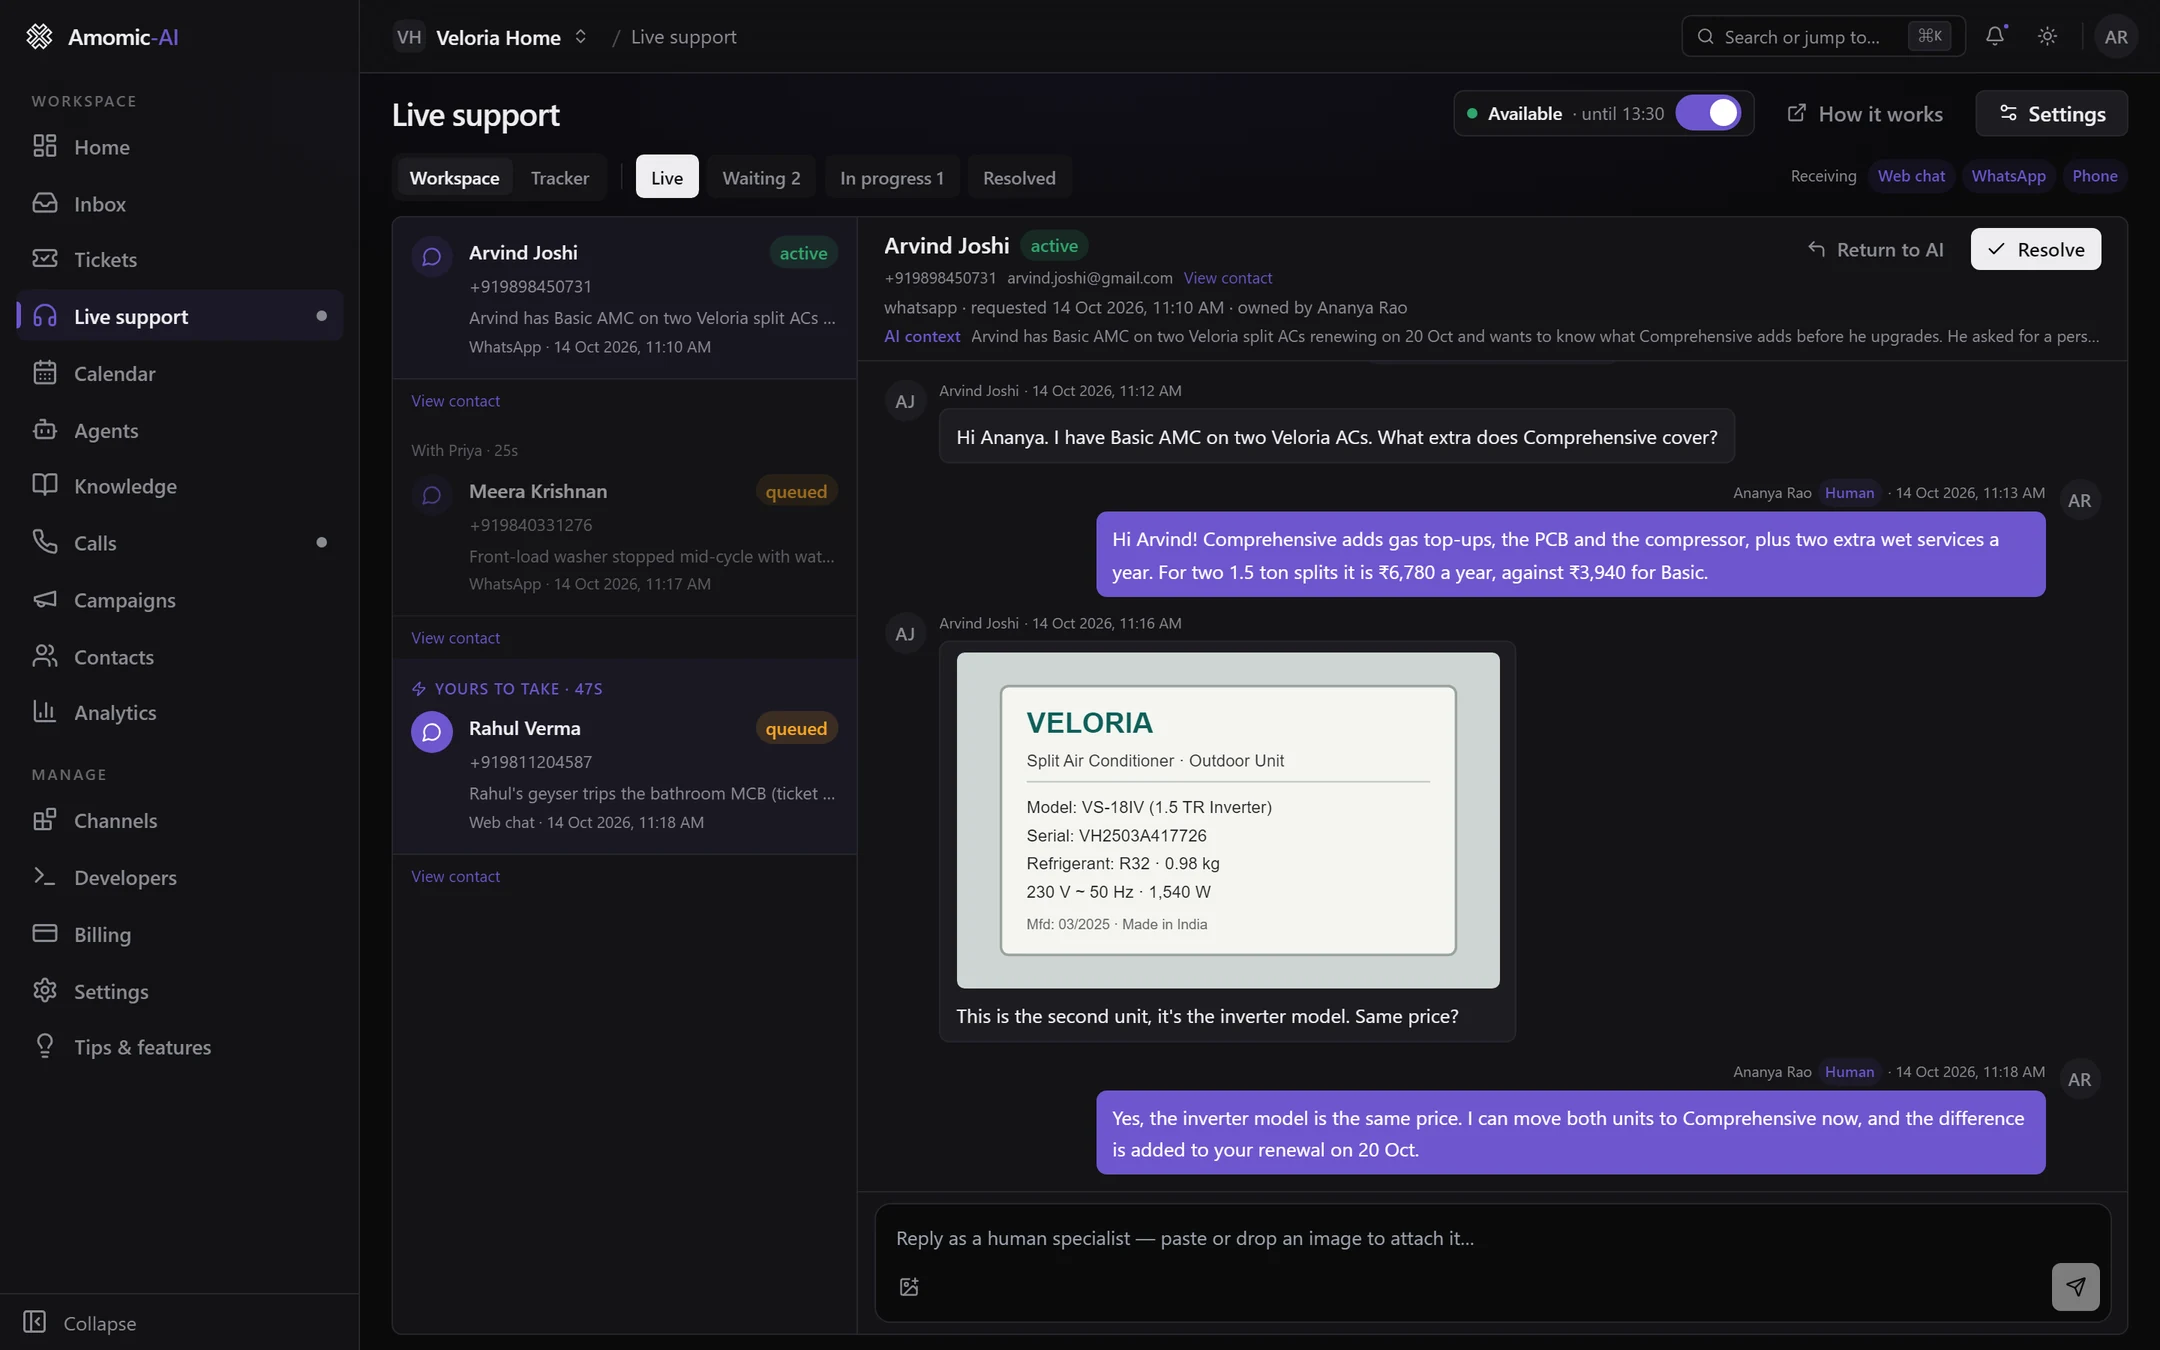Select the Live filter tab
Screen dimensions: 2160x1350
point(667,178)
